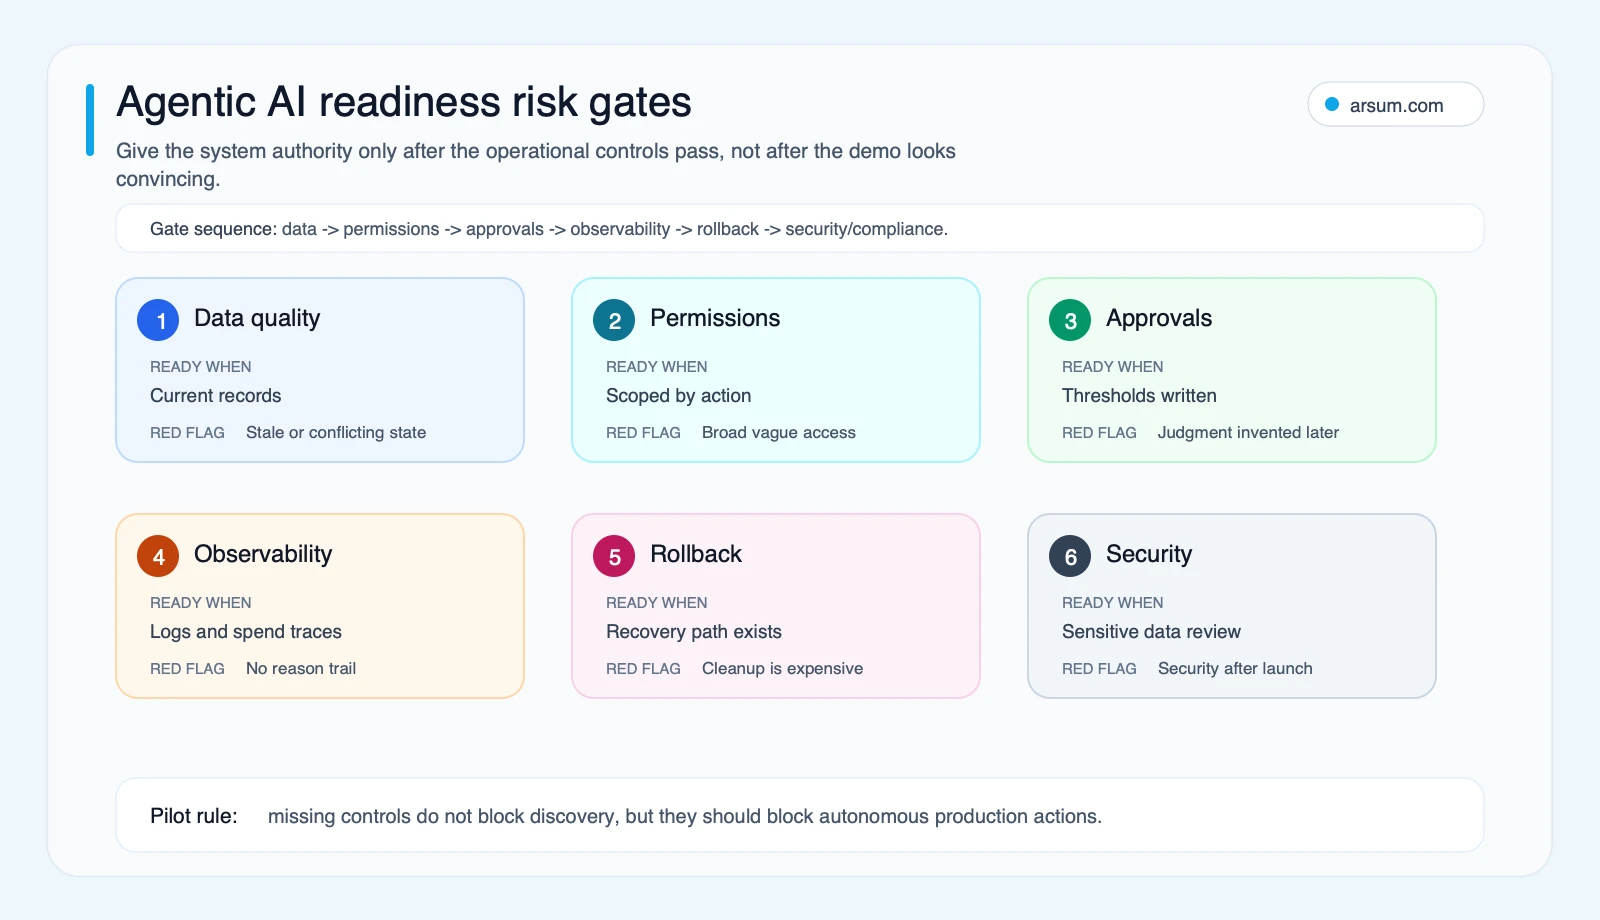Click READY WHEN label in Rollback card
The height and width of the screenshot is (920, 1600).
(657, 603)
